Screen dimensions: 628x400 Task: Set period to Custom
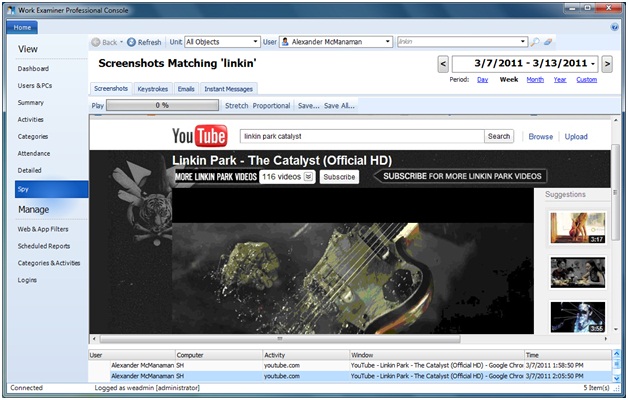[x=587, y=80]
